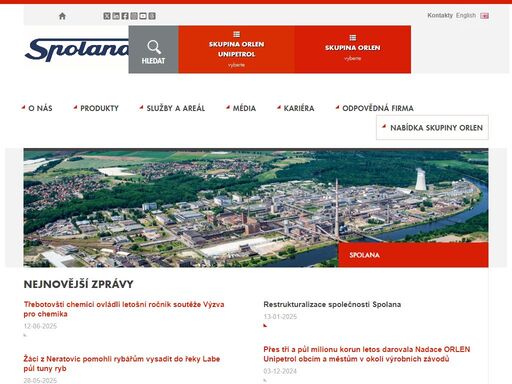Open the Kontakty link

(440, 15)
